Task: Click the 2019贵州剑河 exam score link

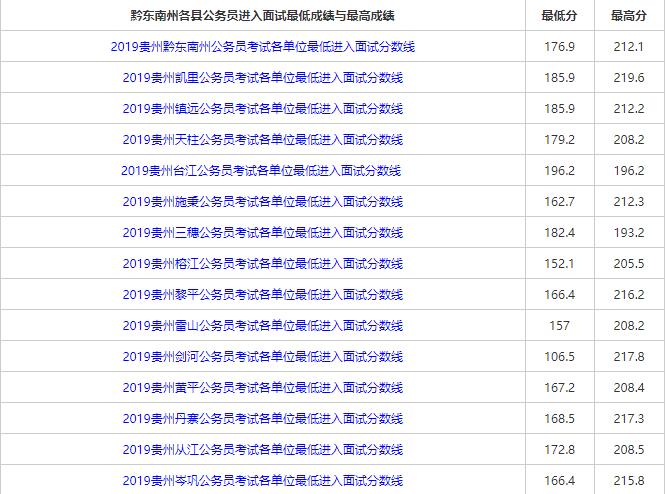Action: (262, 357)
